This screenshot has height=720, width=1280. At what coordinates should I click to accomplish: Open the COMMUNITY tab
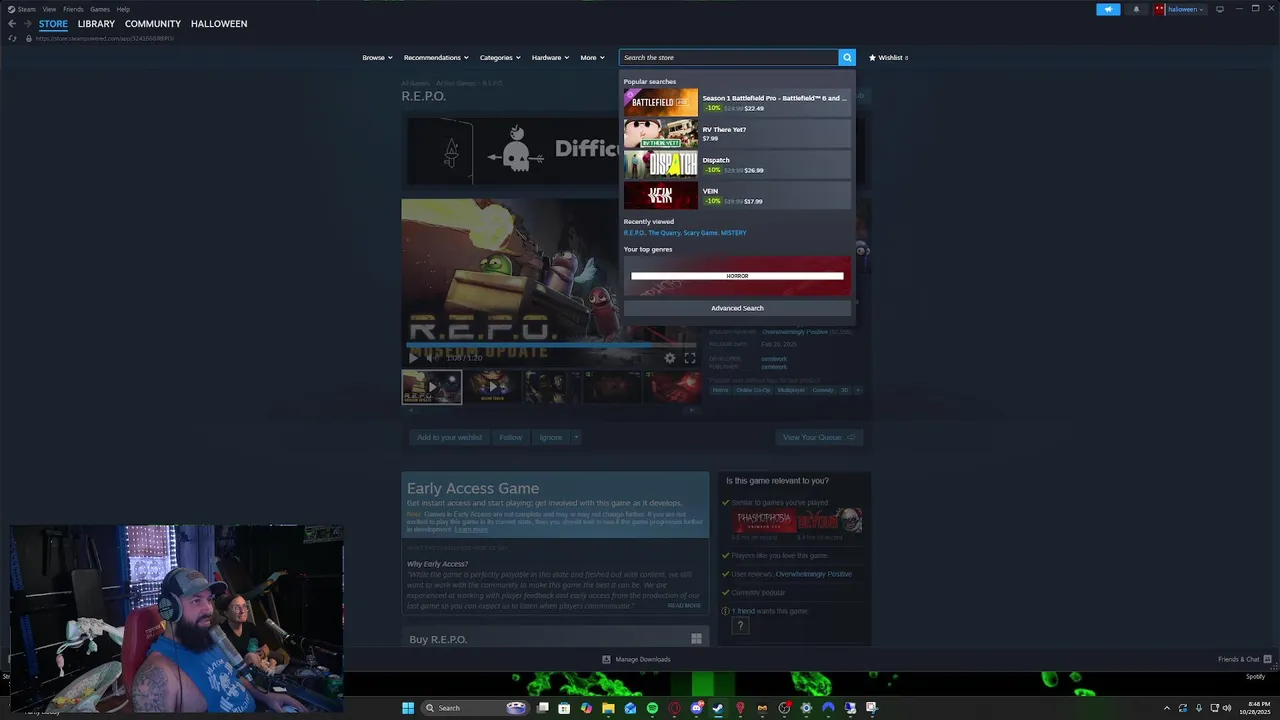tap(153, 24)
